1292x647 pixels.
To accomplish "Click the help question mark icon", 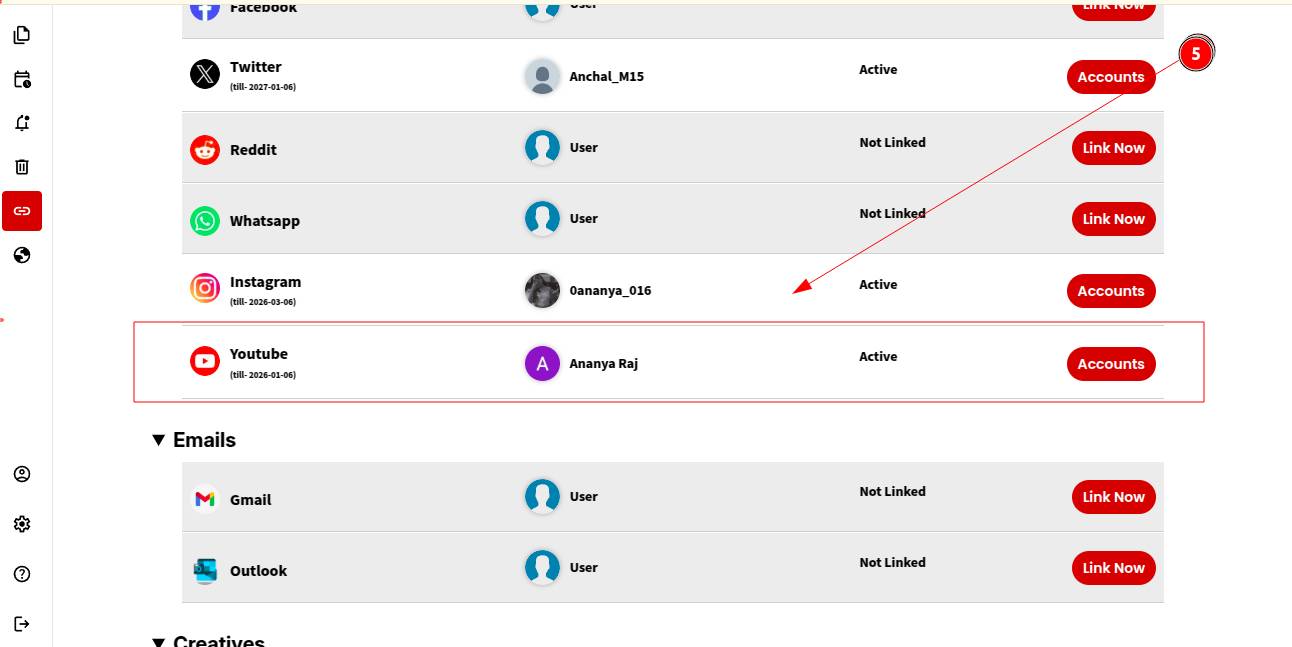I will point(22,574).
